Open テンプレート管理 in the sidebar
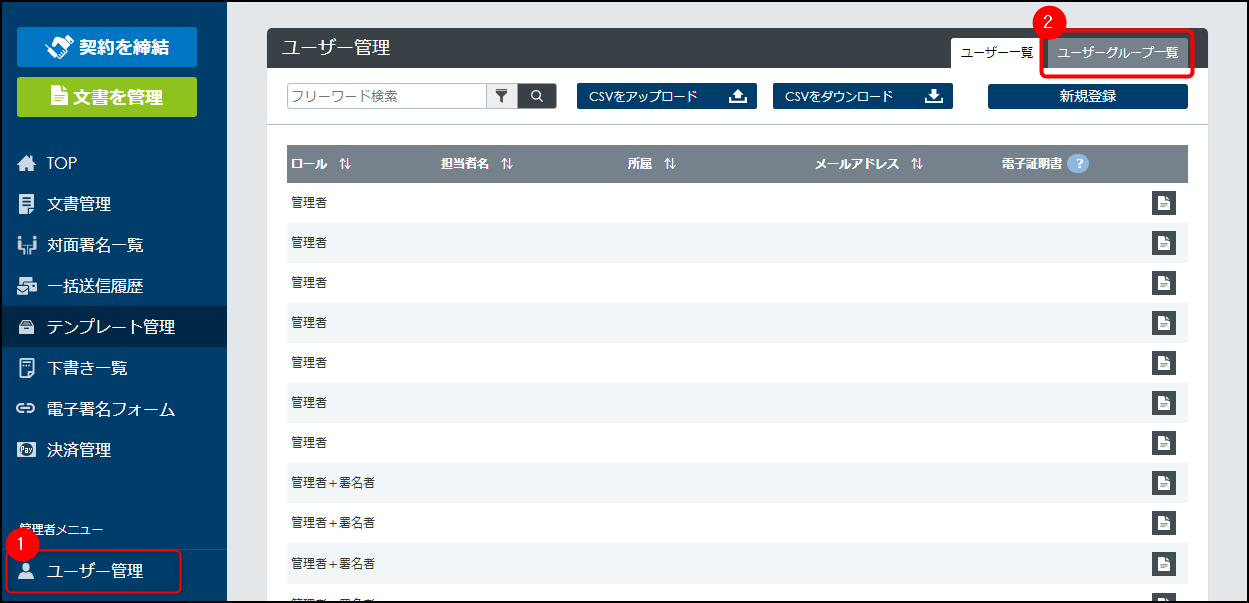1249x603 pixels. point(110,327)
